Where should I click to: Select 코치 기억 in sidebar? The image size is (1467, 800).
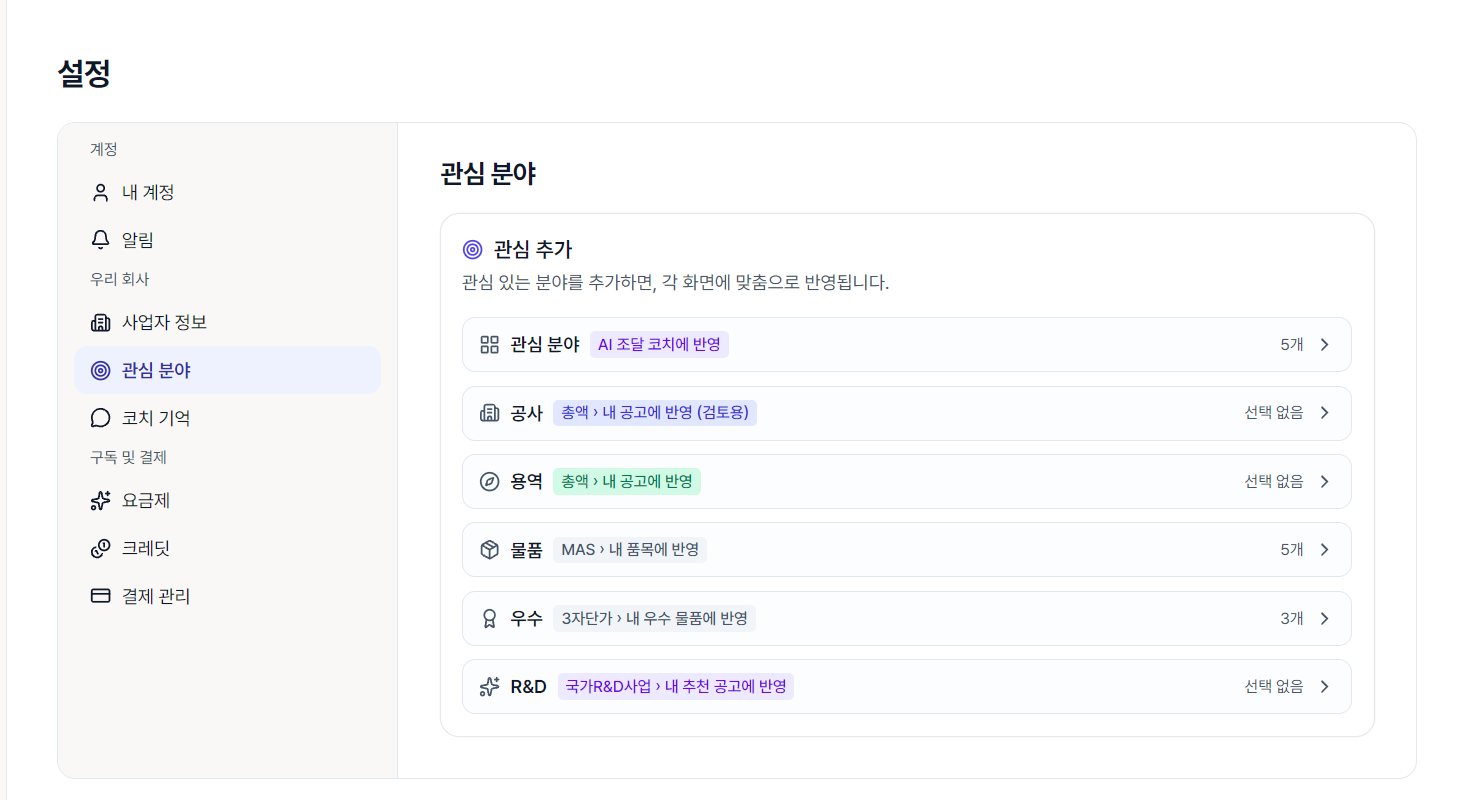click(227, 418)
